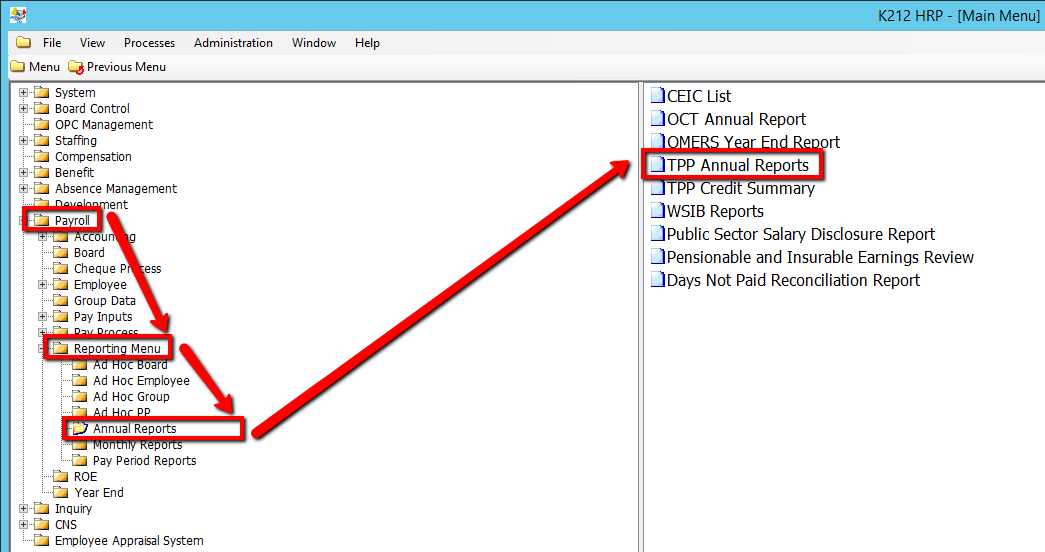
Task: Click the Employee Appraisal System folder icon
Action: [x=41, y=541]
